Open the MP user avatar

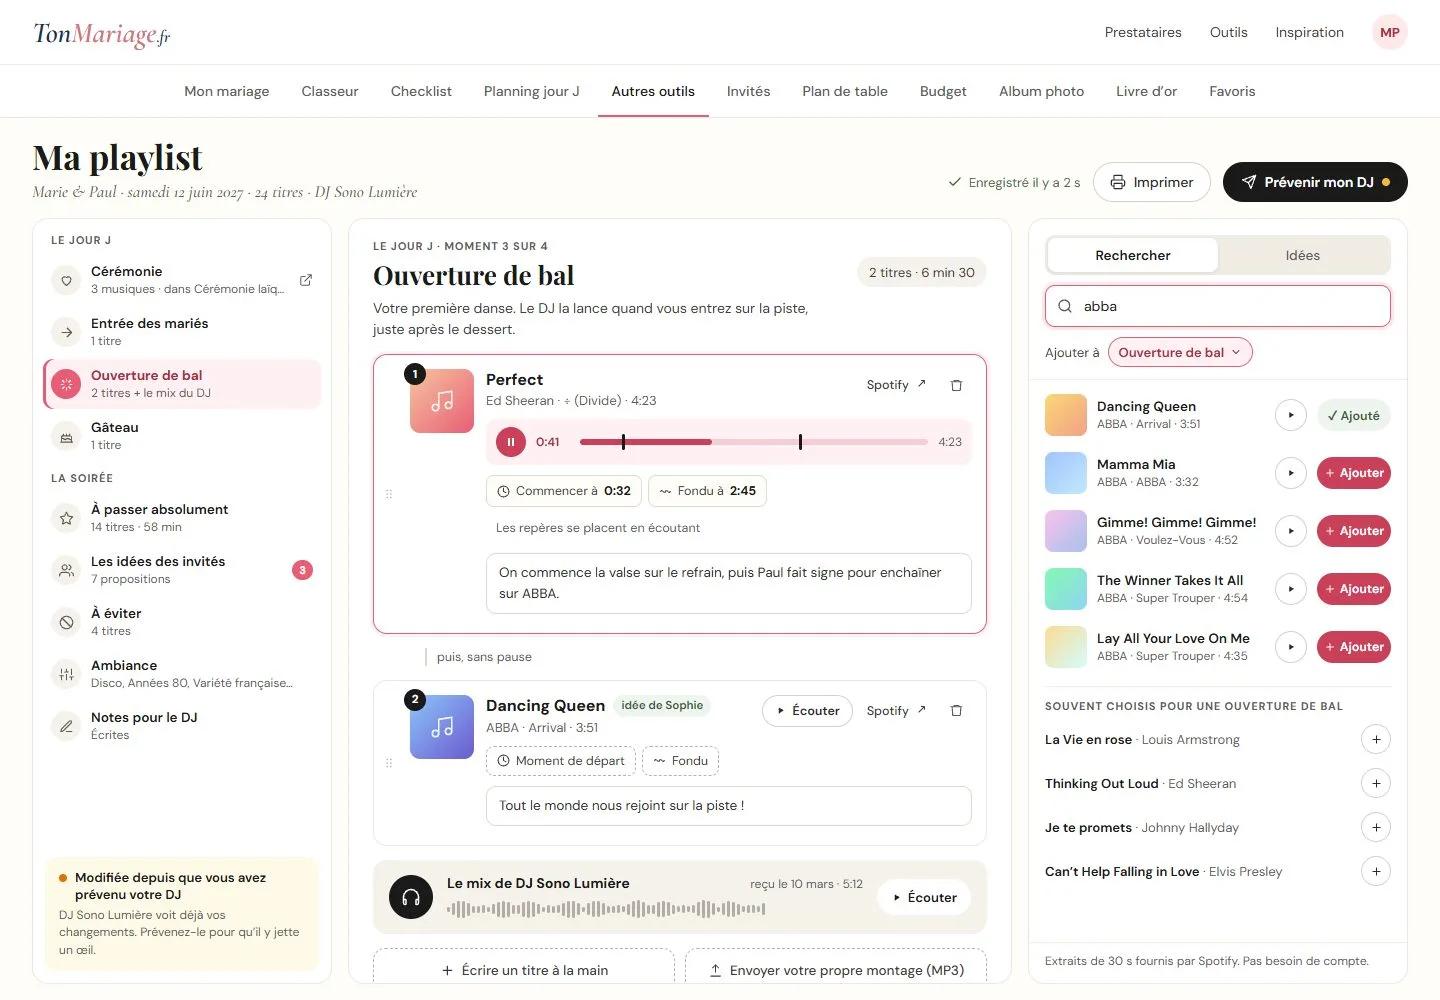[1390, 32]
